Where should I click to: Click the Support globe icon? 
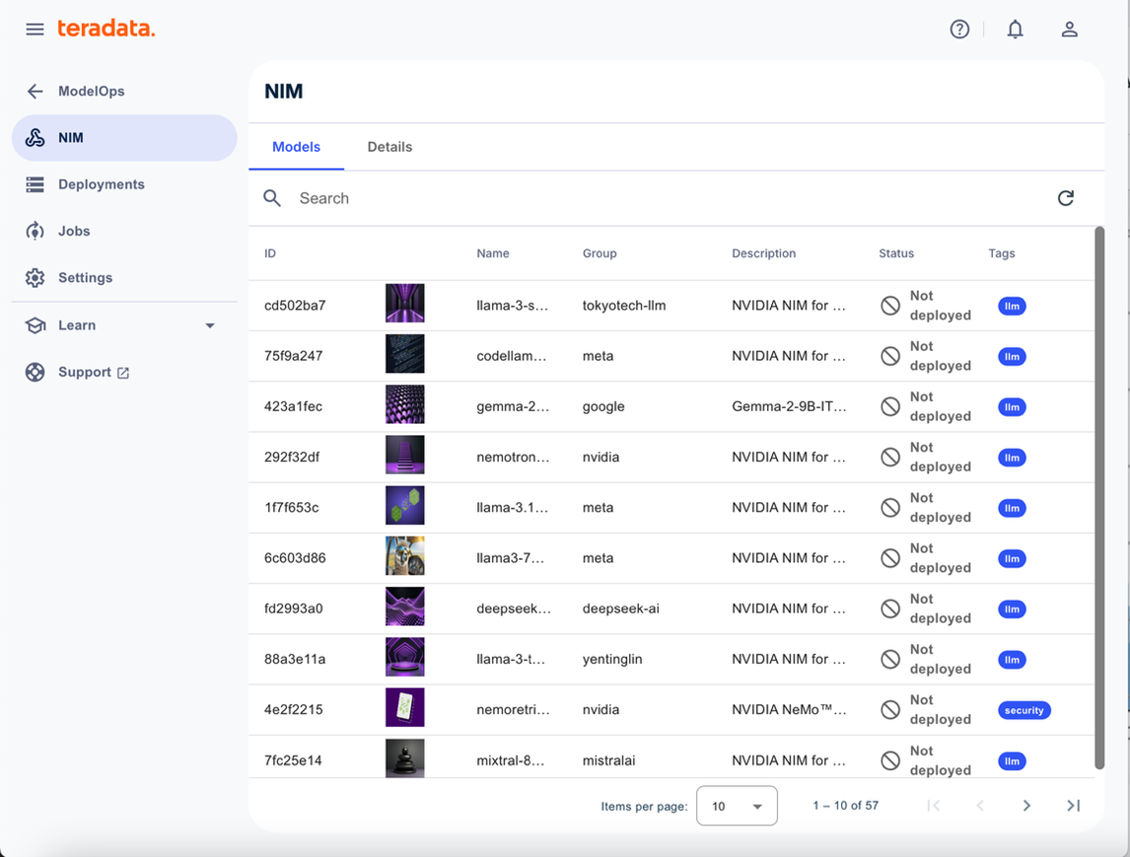coord(34,371)
